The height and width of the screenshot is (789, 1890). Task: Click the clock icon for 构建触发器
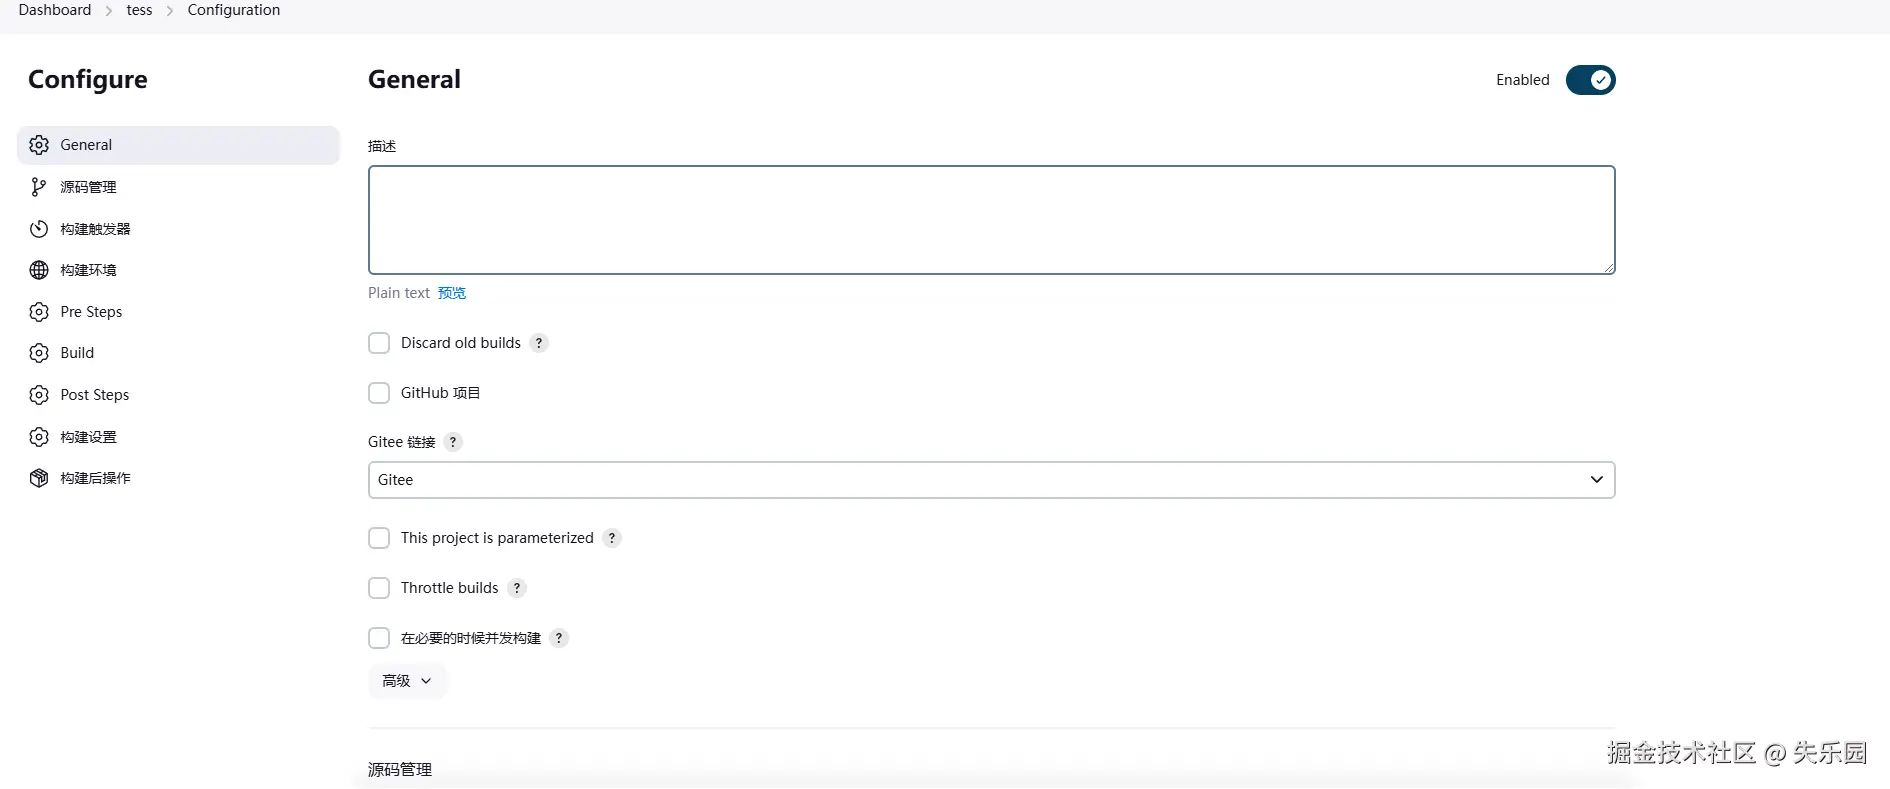tap(39, 229)
